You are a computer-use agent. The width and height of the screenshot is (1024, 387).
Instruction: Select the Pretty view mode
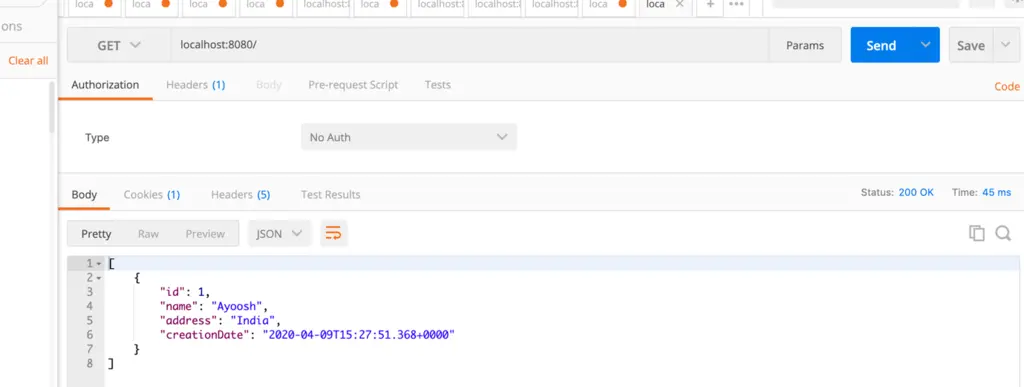tap(96, 234)
